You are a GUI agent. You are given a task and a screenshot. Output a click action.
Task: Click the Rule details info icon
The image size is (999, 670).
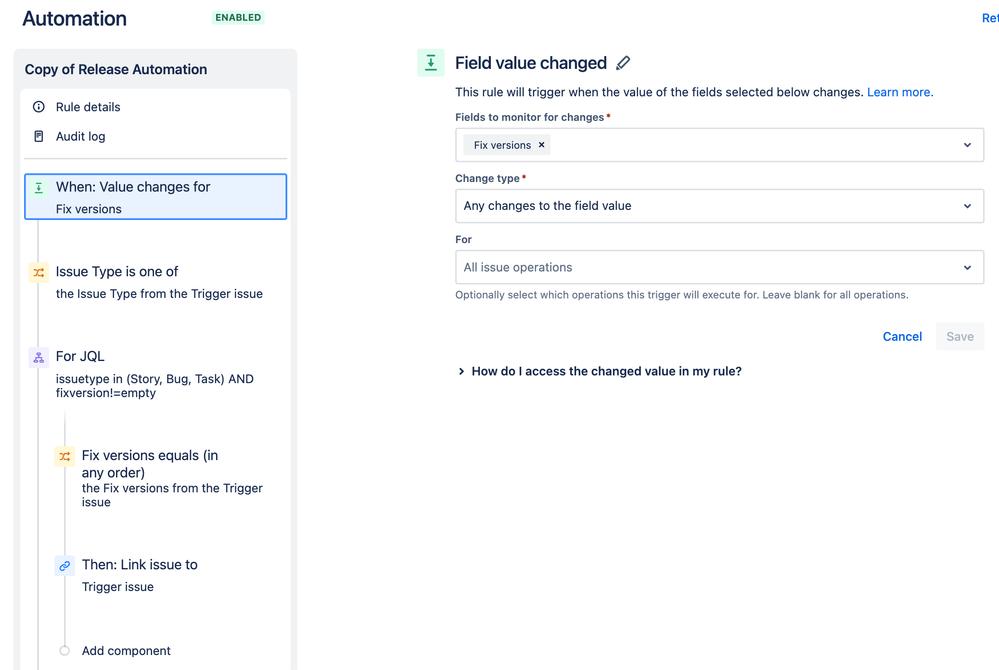[39, 106]
